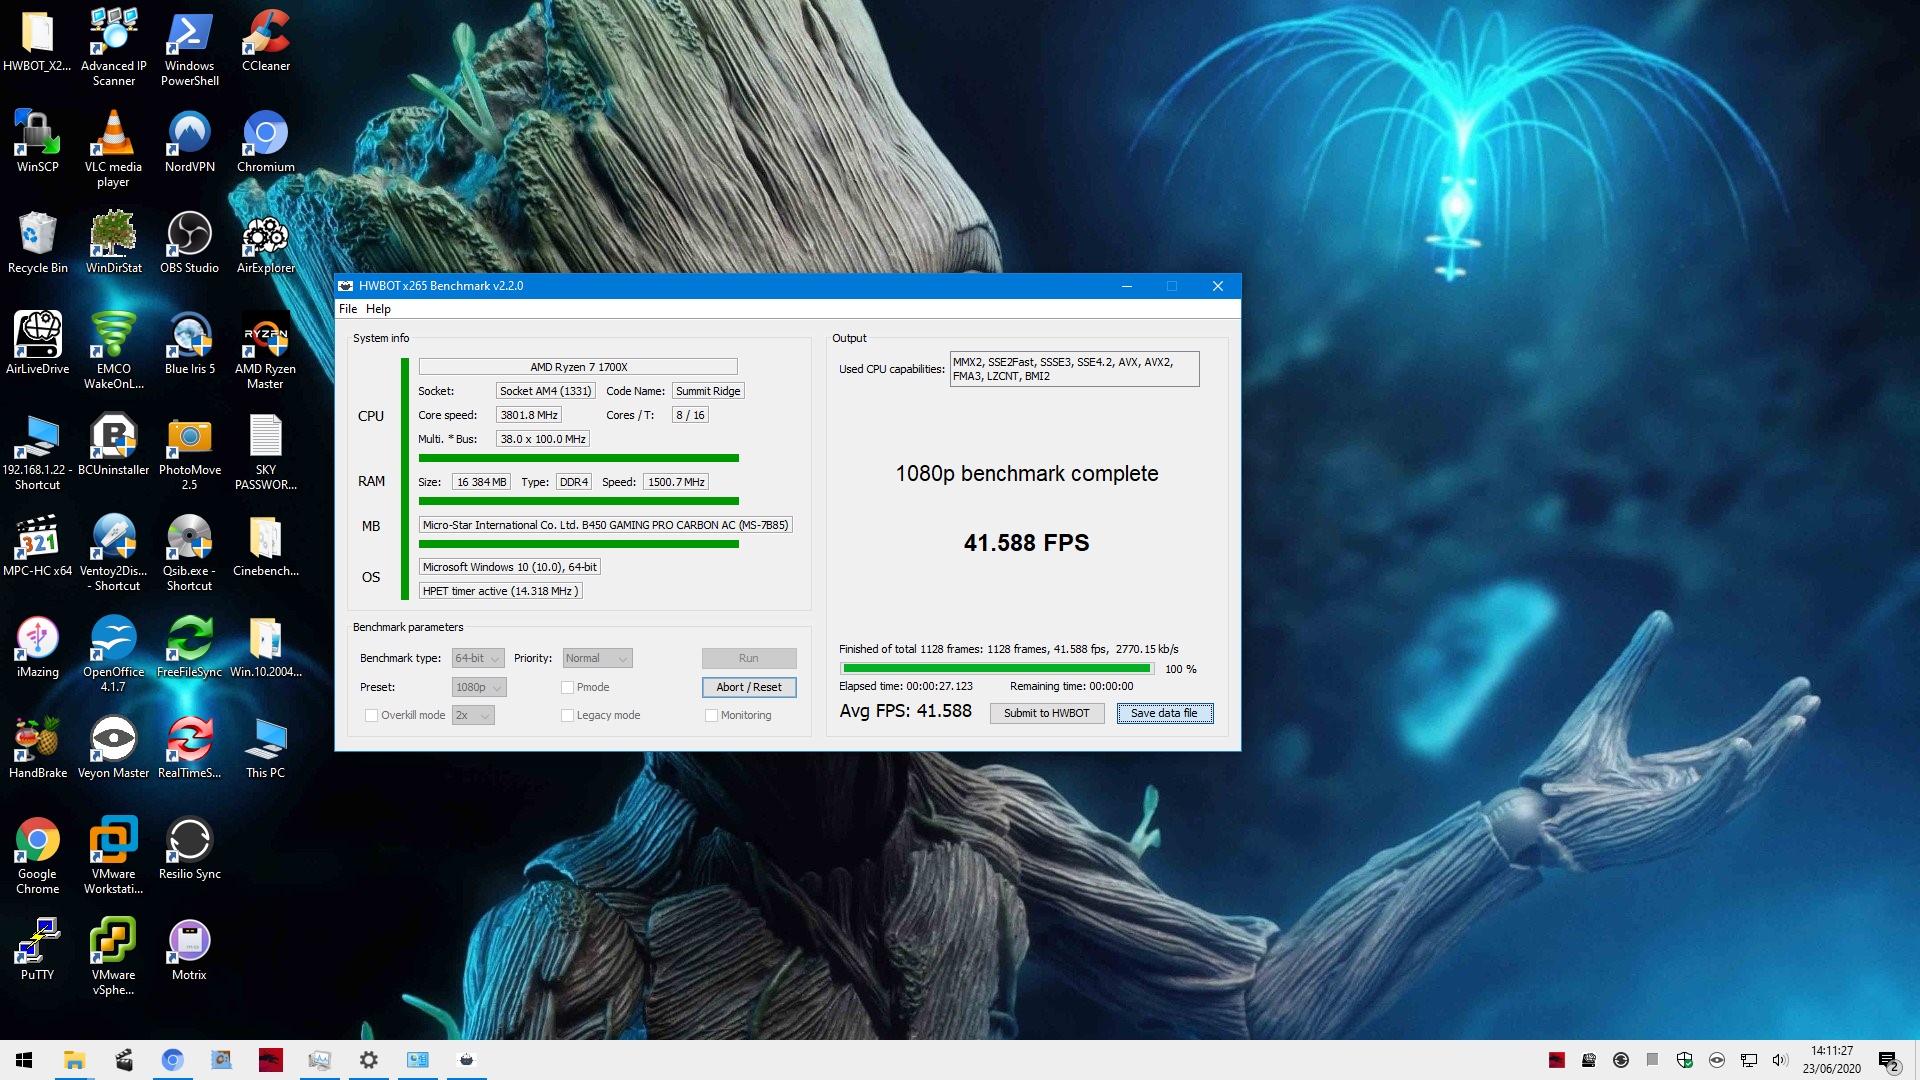The width and height of the screenshot is (1920, 1080).
Task: Open the Overkill mode 2x dropdown
Action: click(473, 715)
